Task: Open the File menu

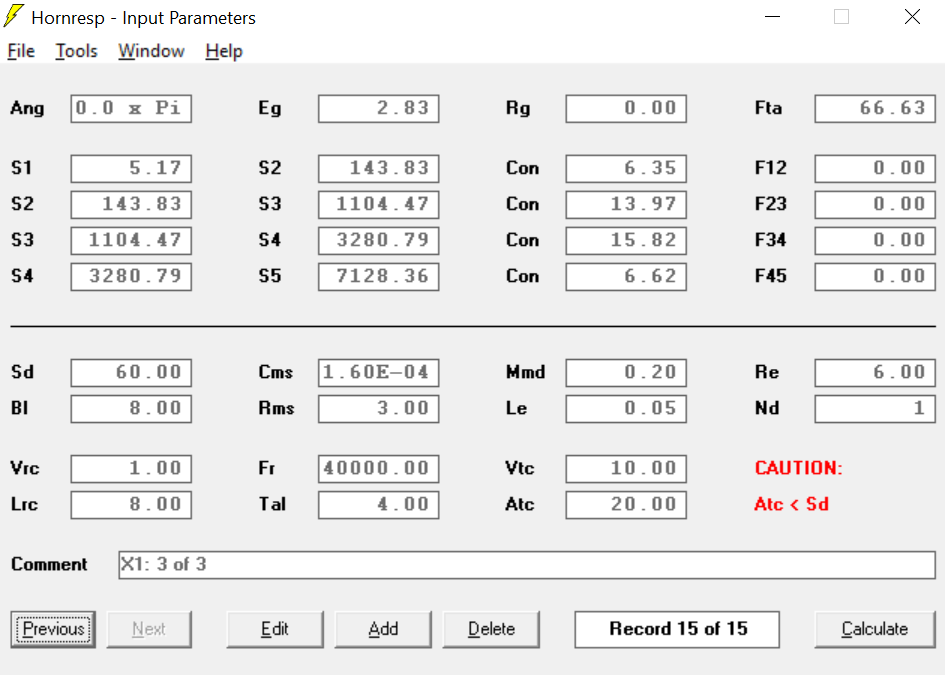Action: 21,51
